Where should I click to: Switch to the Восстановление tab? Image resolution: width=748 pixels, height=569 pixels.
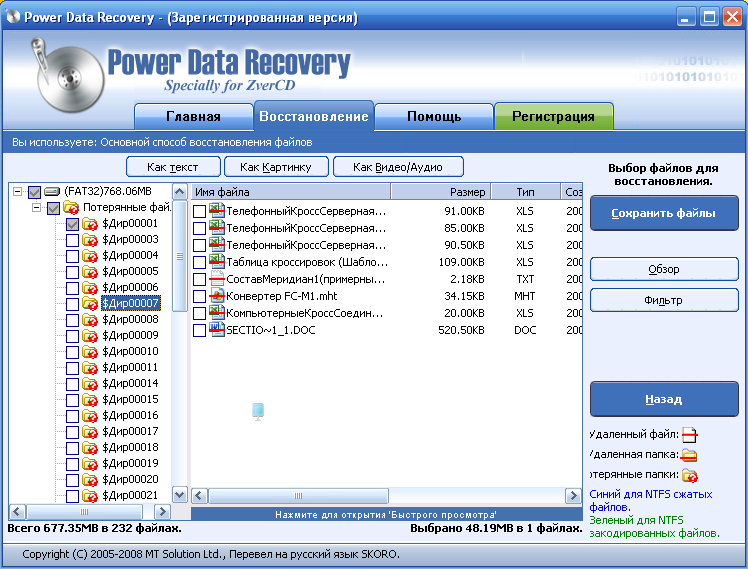point(314,115)
